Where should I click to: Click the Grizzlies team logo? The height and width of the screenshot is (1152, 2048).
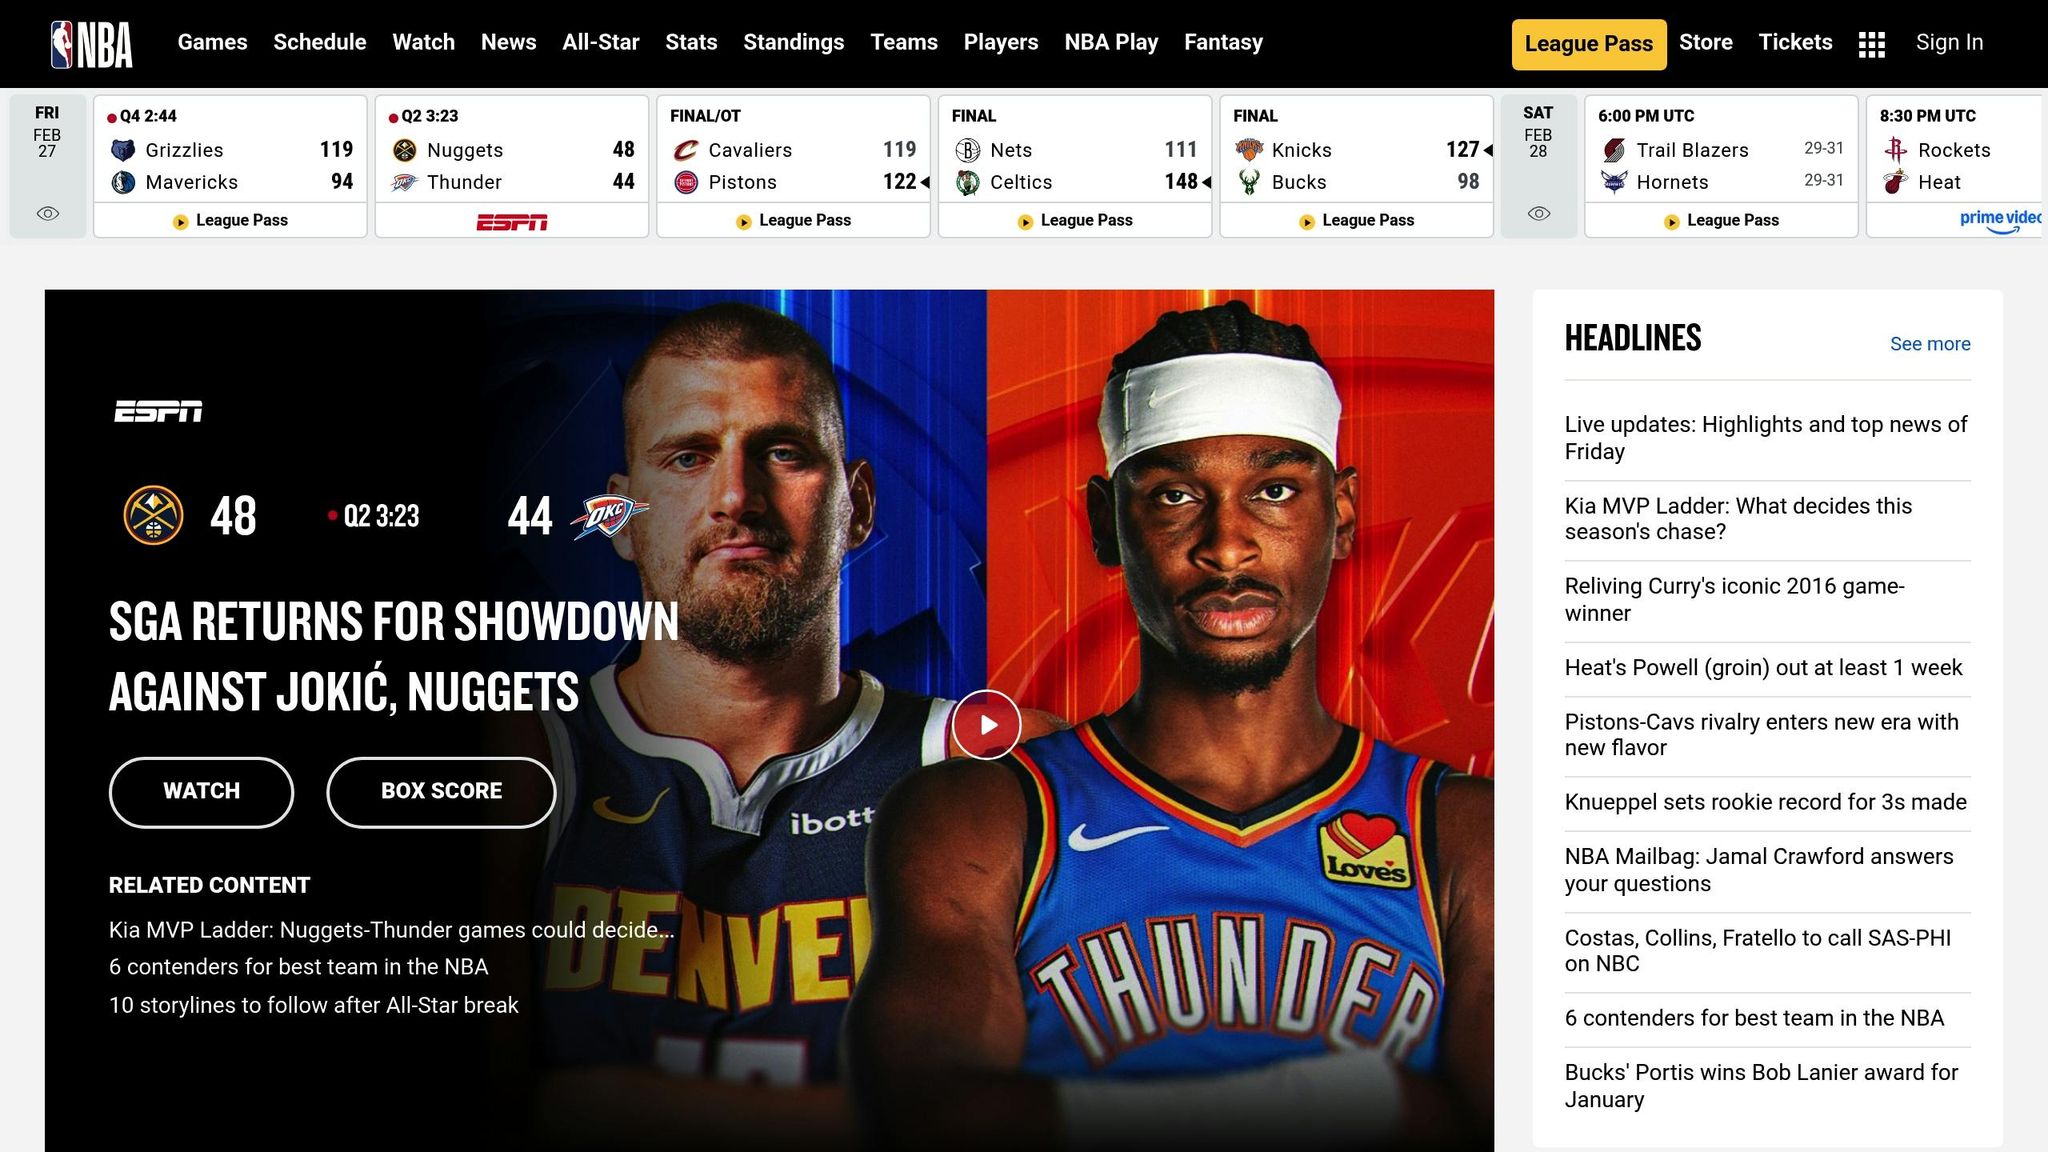pyautogui.click(x=122, y=150)
